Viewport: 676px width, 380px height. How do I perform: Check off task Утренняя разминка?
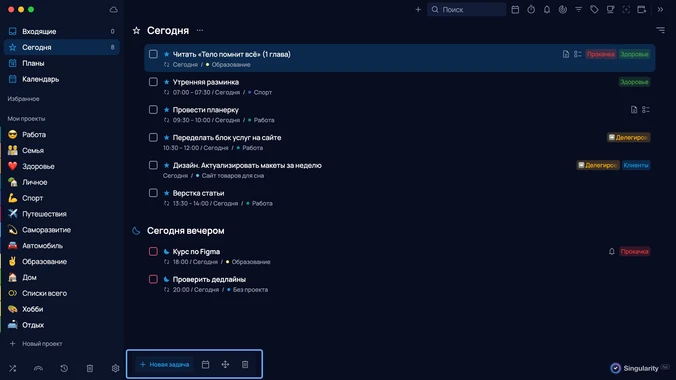[153, 82]
